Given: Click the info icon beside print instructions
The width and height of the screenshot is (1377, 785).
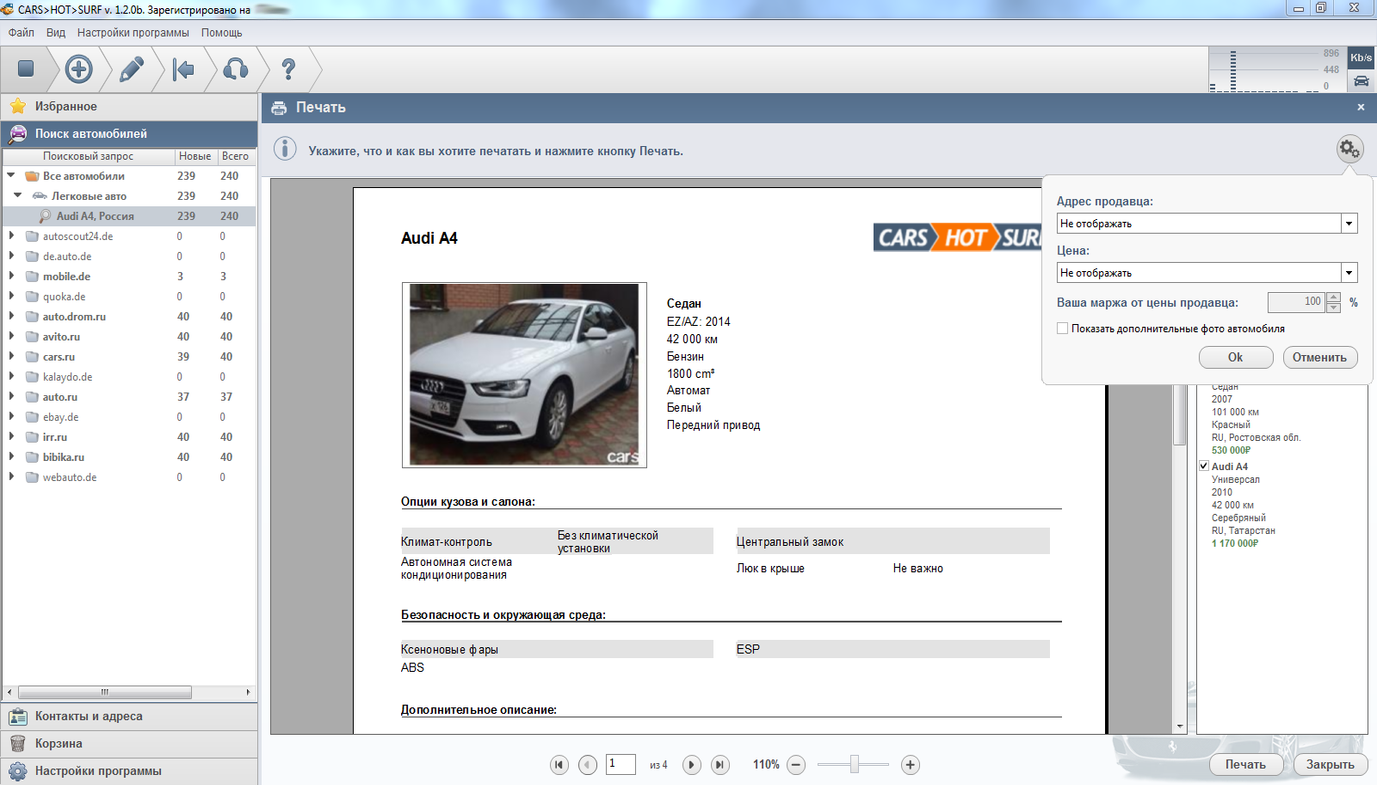Looking at the screenshot, I should click(x=286, y=149).
